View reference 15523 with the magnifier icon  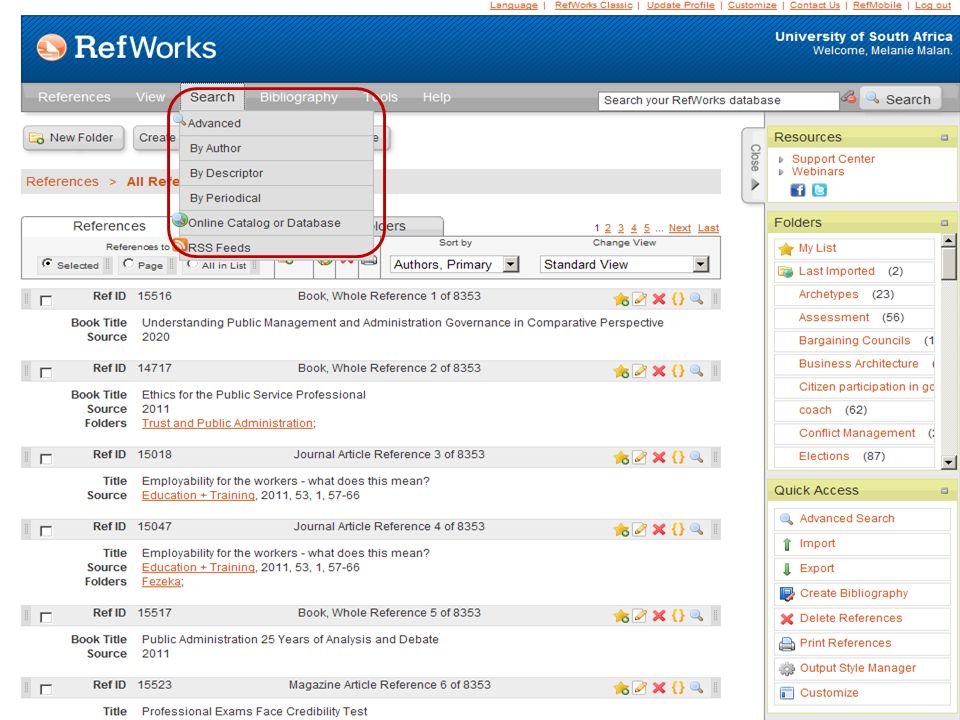696,688
